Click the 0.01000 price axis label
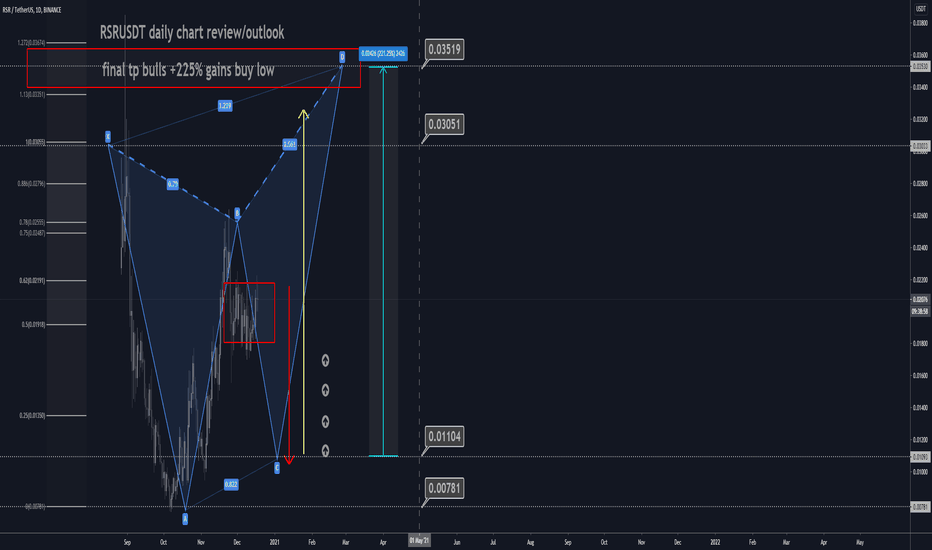Viewport: 932px width, 550px height. pyautogui.click(x=920, y=472)
